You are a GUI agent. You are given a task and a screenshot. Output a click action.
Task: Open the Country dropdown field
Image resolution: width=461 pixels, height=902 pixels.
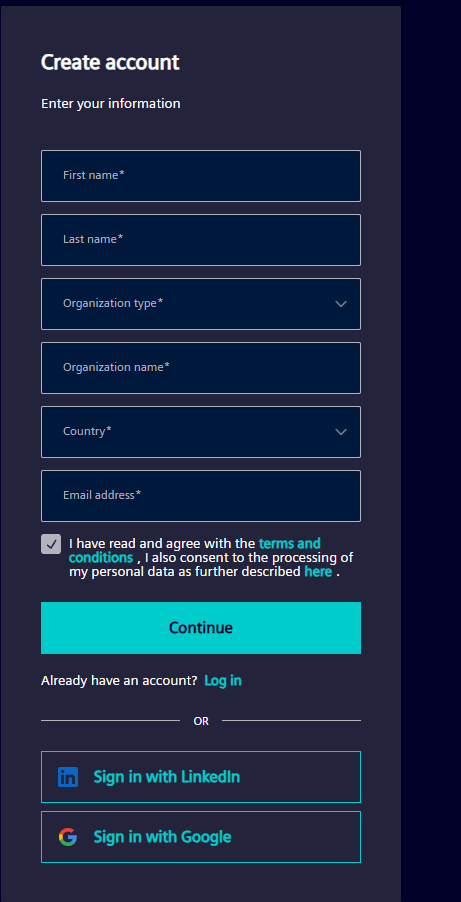201,432
